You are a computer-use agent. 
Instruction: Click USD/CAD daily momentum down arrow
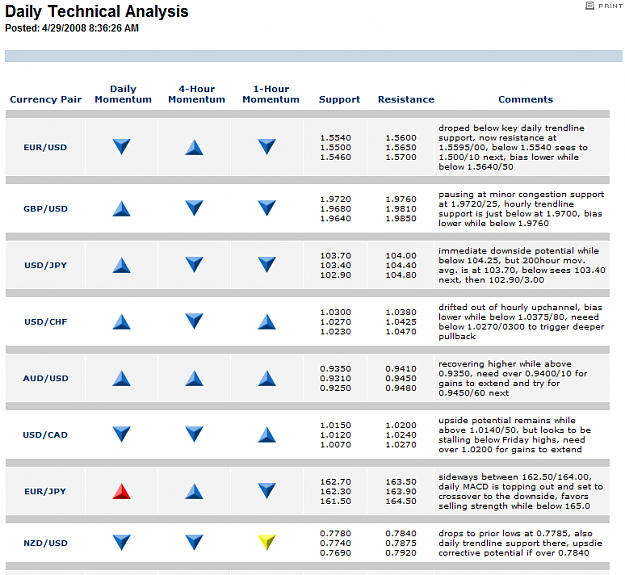click(122, 434)
